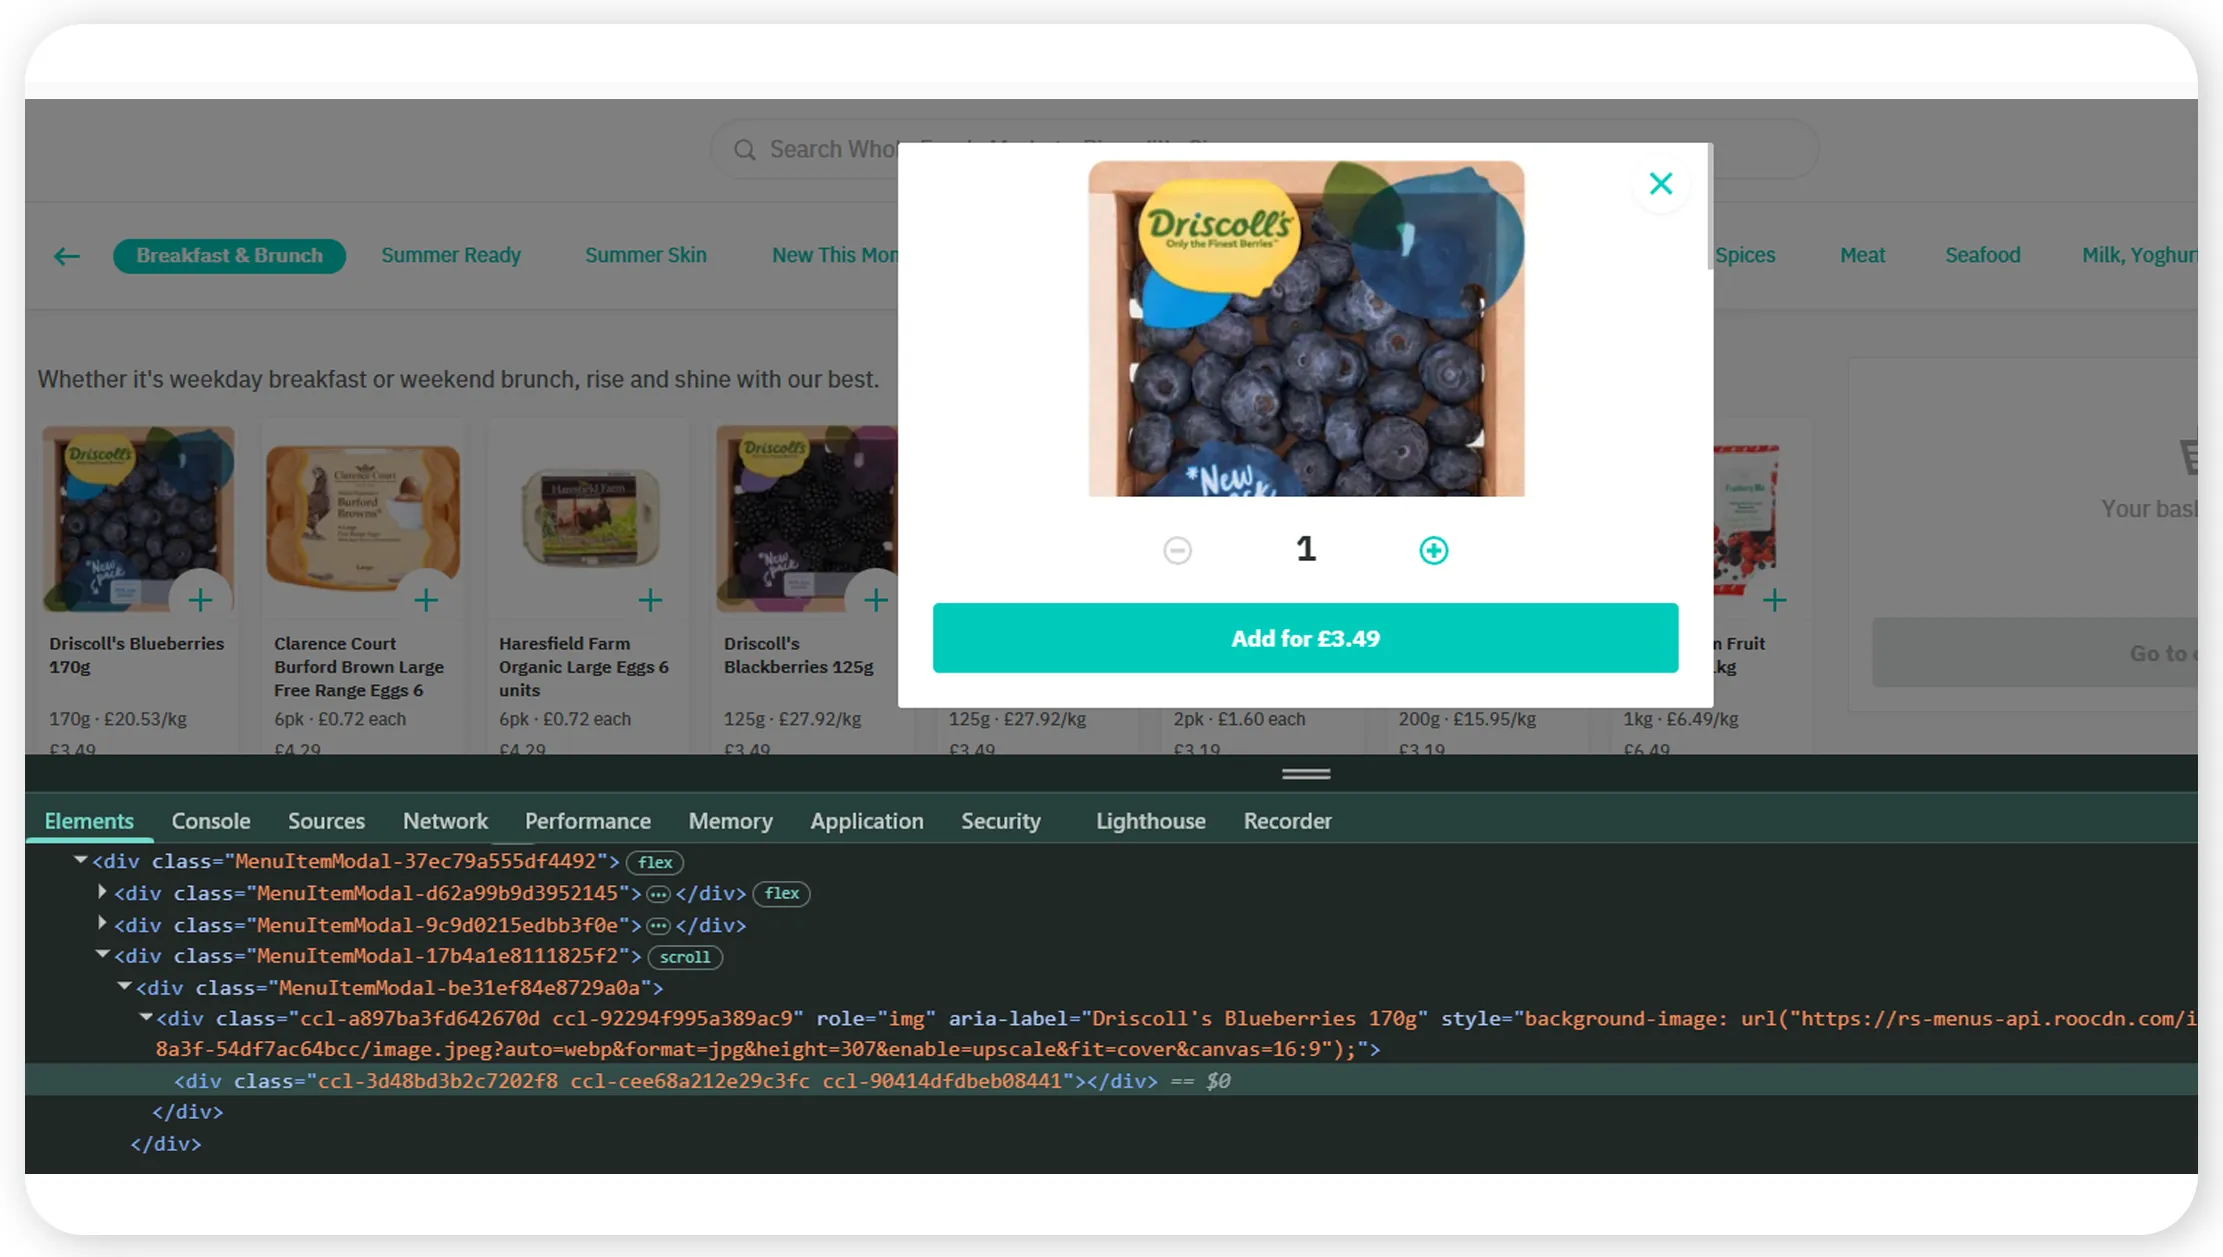2223x1257 pixels.
Task: Open Driscoll's Blackberries 125g thumbnail
Action: (x=807, y=518)
